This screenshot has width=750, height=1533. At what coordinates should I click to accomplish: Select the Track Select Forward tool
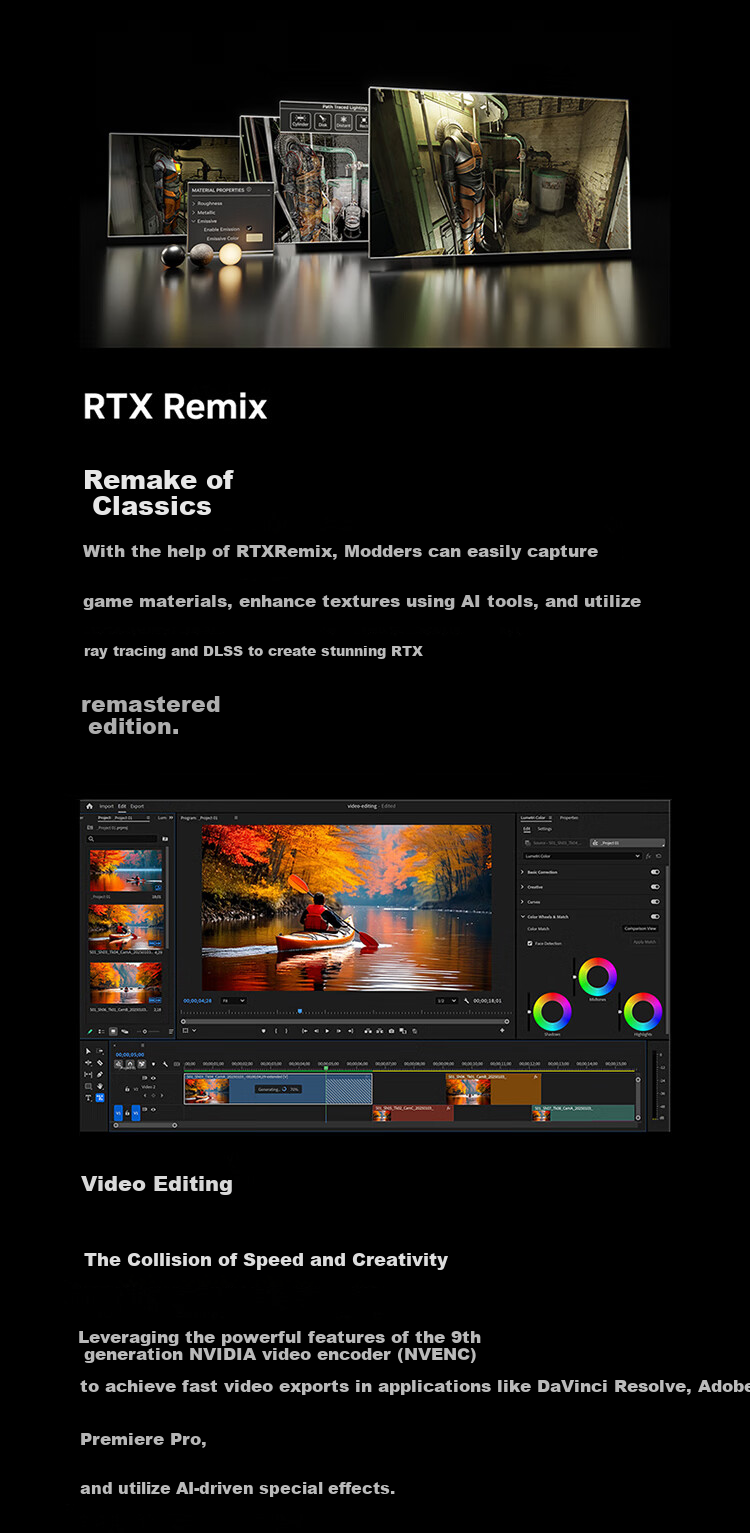[100, 1051]
